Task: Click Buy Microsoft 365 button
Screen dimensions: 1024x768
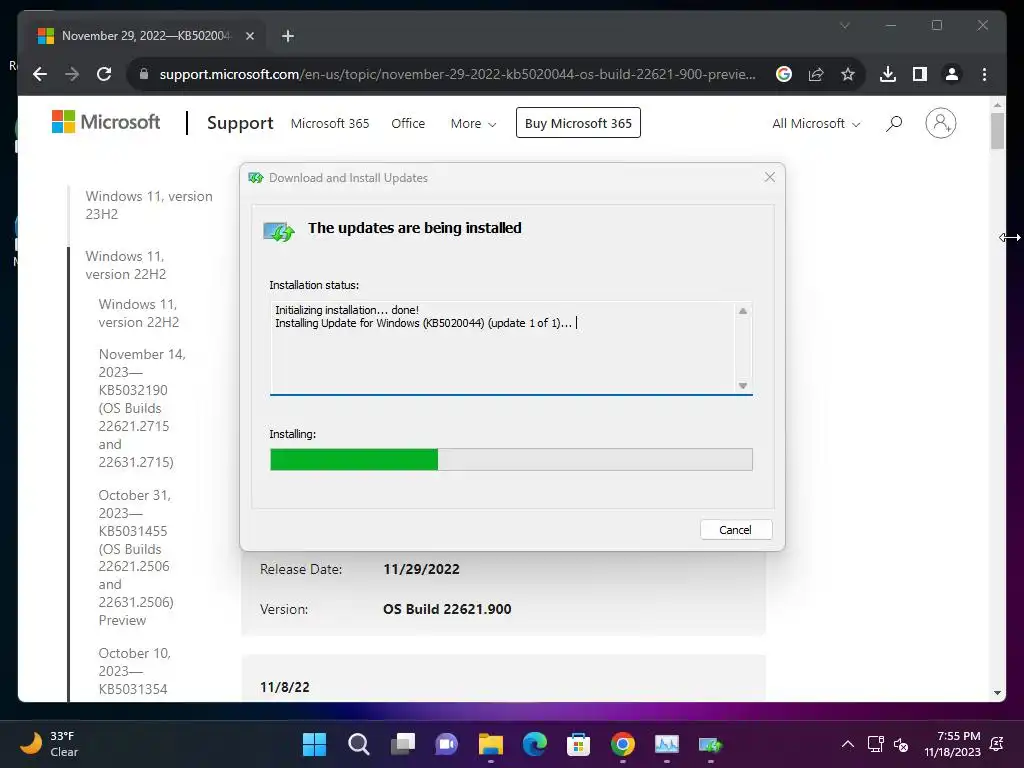Action: (578, 123)
